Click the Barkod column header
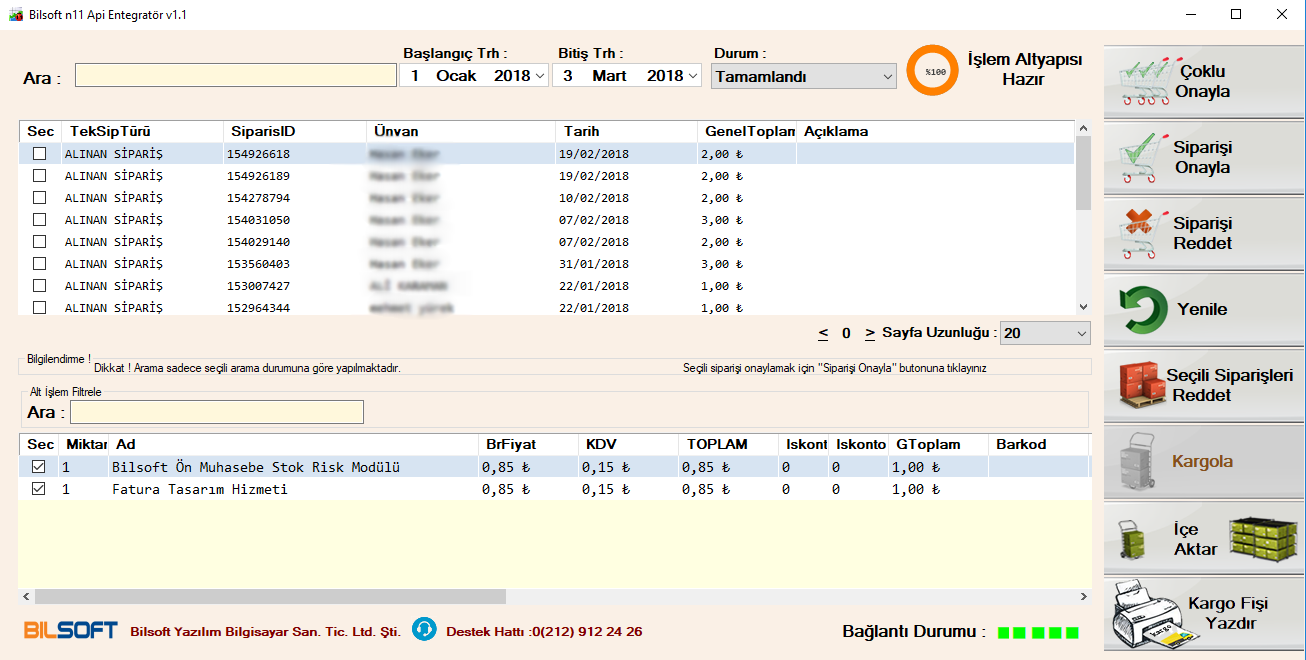This screenshot has width=1306, height=660. point(1038,444)
